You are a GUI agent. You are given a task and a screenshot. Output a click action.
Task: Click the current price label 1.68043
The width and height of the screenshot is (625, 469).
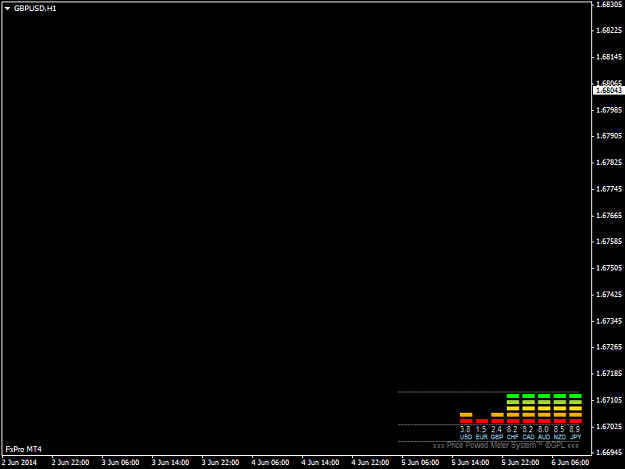pyautogui.click(x=609, y=90)
